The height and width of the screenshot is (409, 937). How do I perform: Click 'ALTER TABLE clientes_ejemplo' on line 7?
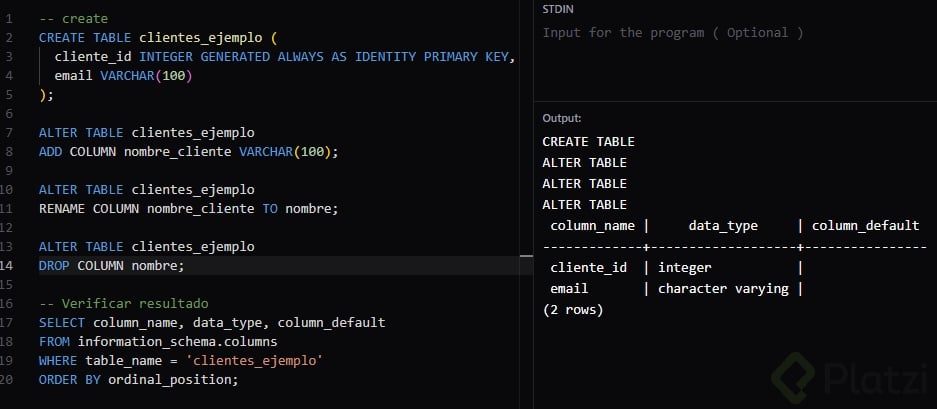pyautogui.click(x=146, y=133)
